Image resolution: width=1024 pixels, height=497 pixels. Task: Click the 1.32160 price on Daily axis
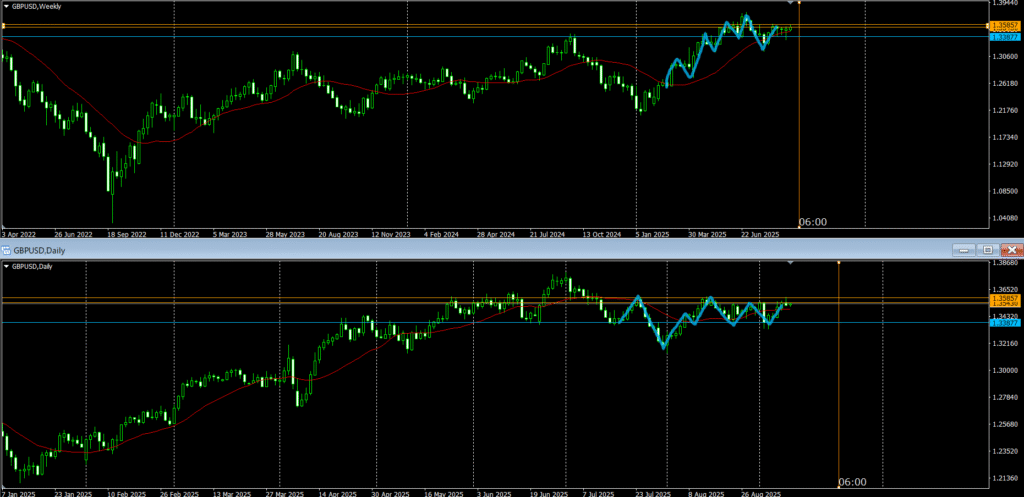[x=1004, y=344]
